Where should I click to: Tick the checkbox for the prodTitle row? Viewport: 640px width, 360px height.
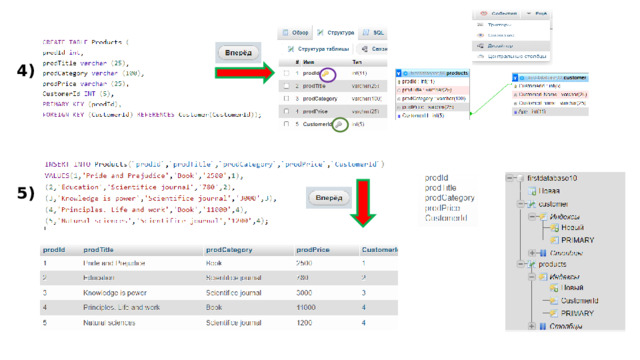(287, 86)
